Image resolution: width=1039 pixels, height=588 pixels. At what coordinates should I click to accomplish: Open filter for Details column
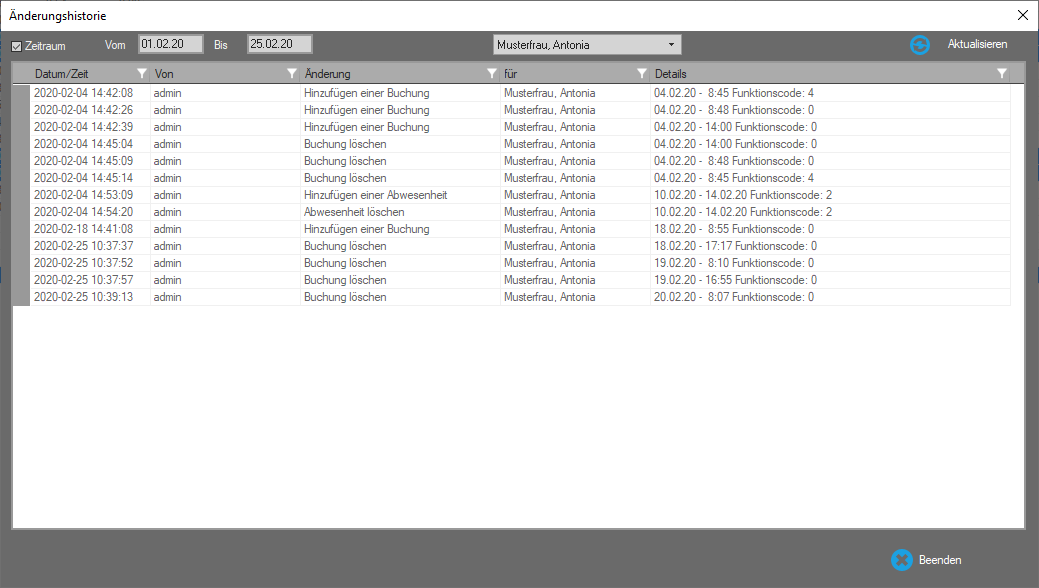tap(1001, 74)
